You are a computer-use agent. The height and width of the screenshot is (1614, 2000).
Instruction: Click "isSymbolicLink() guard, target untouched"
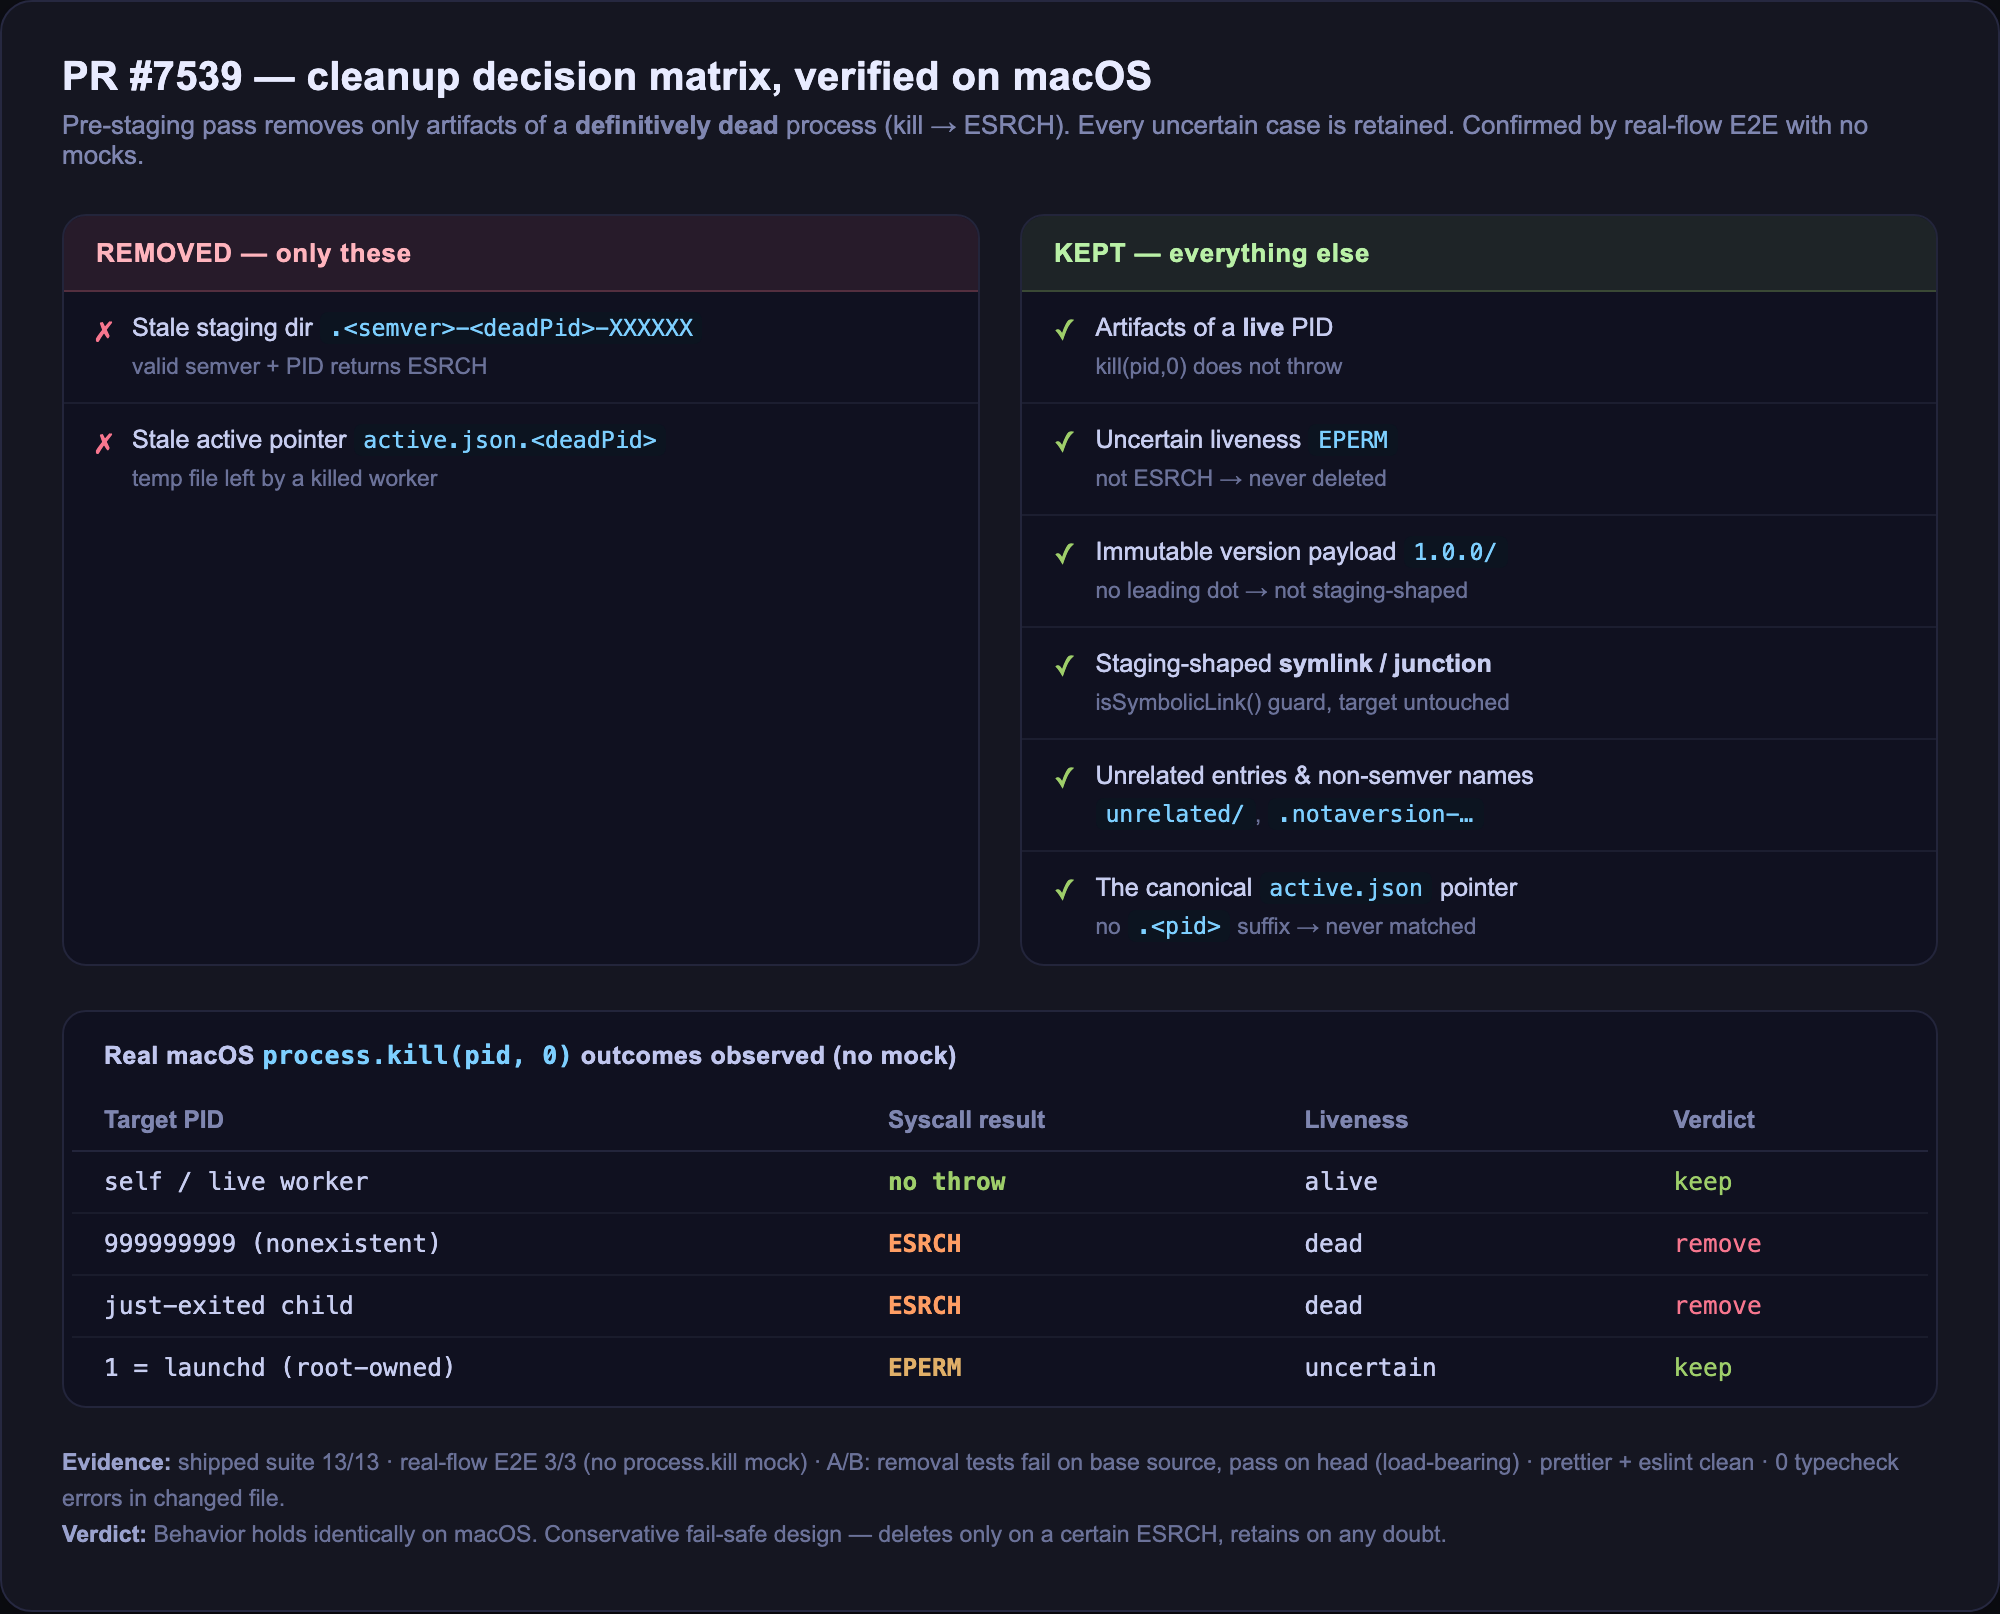coord(1302,702)
